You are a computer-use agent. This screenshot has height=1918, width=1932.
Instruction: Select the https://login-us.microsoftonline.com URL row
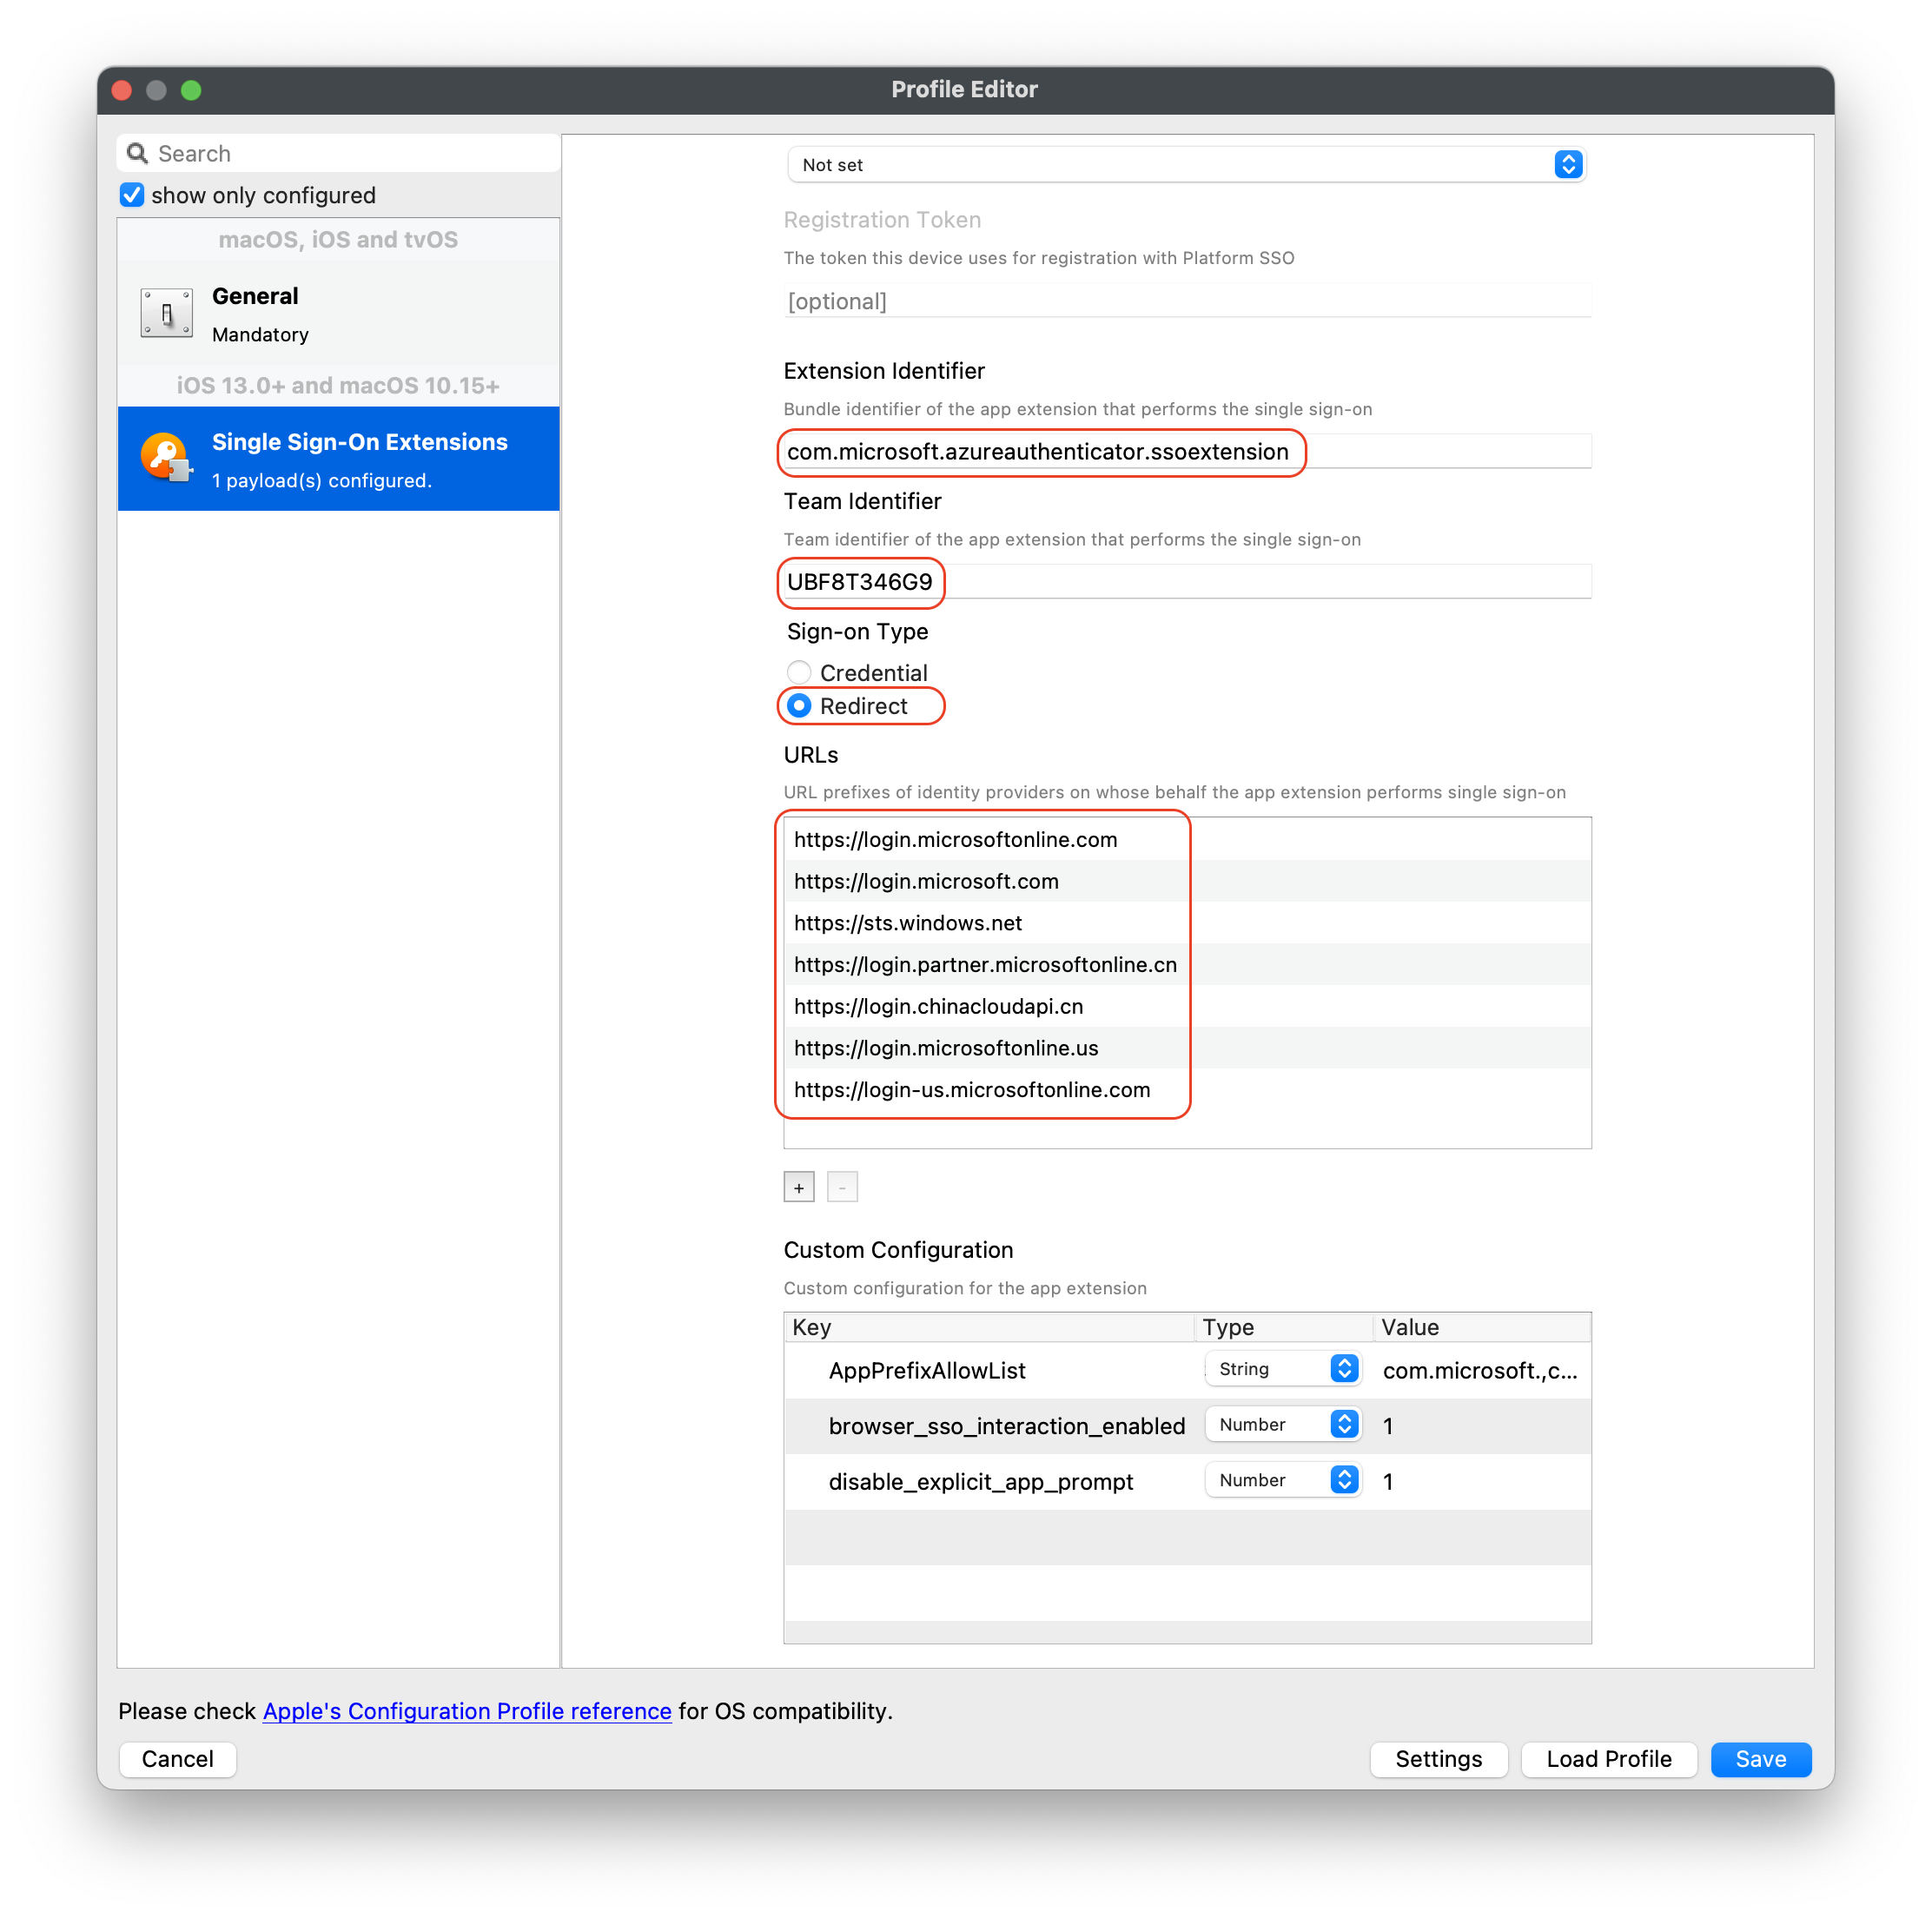pos(1187,1090)
